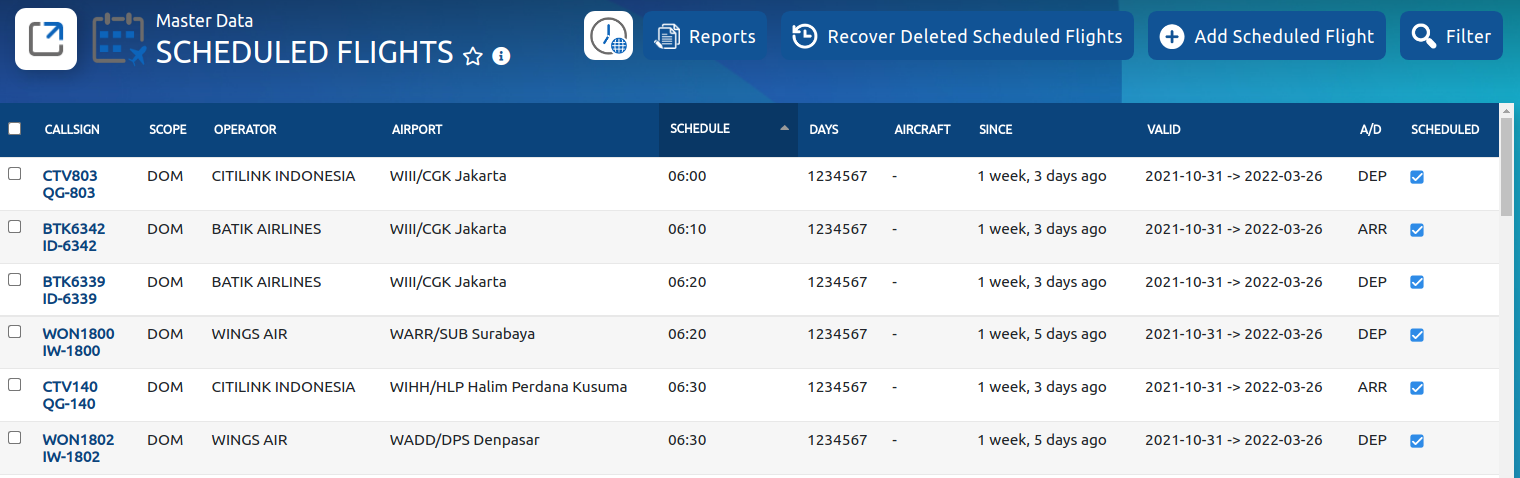Toggle Scheduled checkbox for WON1800
Image resolution: width=1520 pixels, height=478 pixels.
[1416, 335]
